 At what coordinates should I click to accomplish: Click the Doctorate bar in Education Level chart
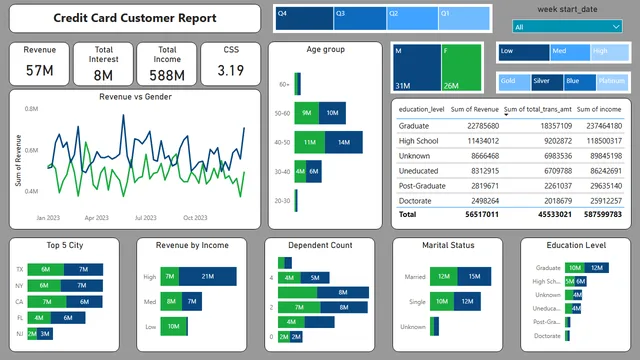pos(567,336)
